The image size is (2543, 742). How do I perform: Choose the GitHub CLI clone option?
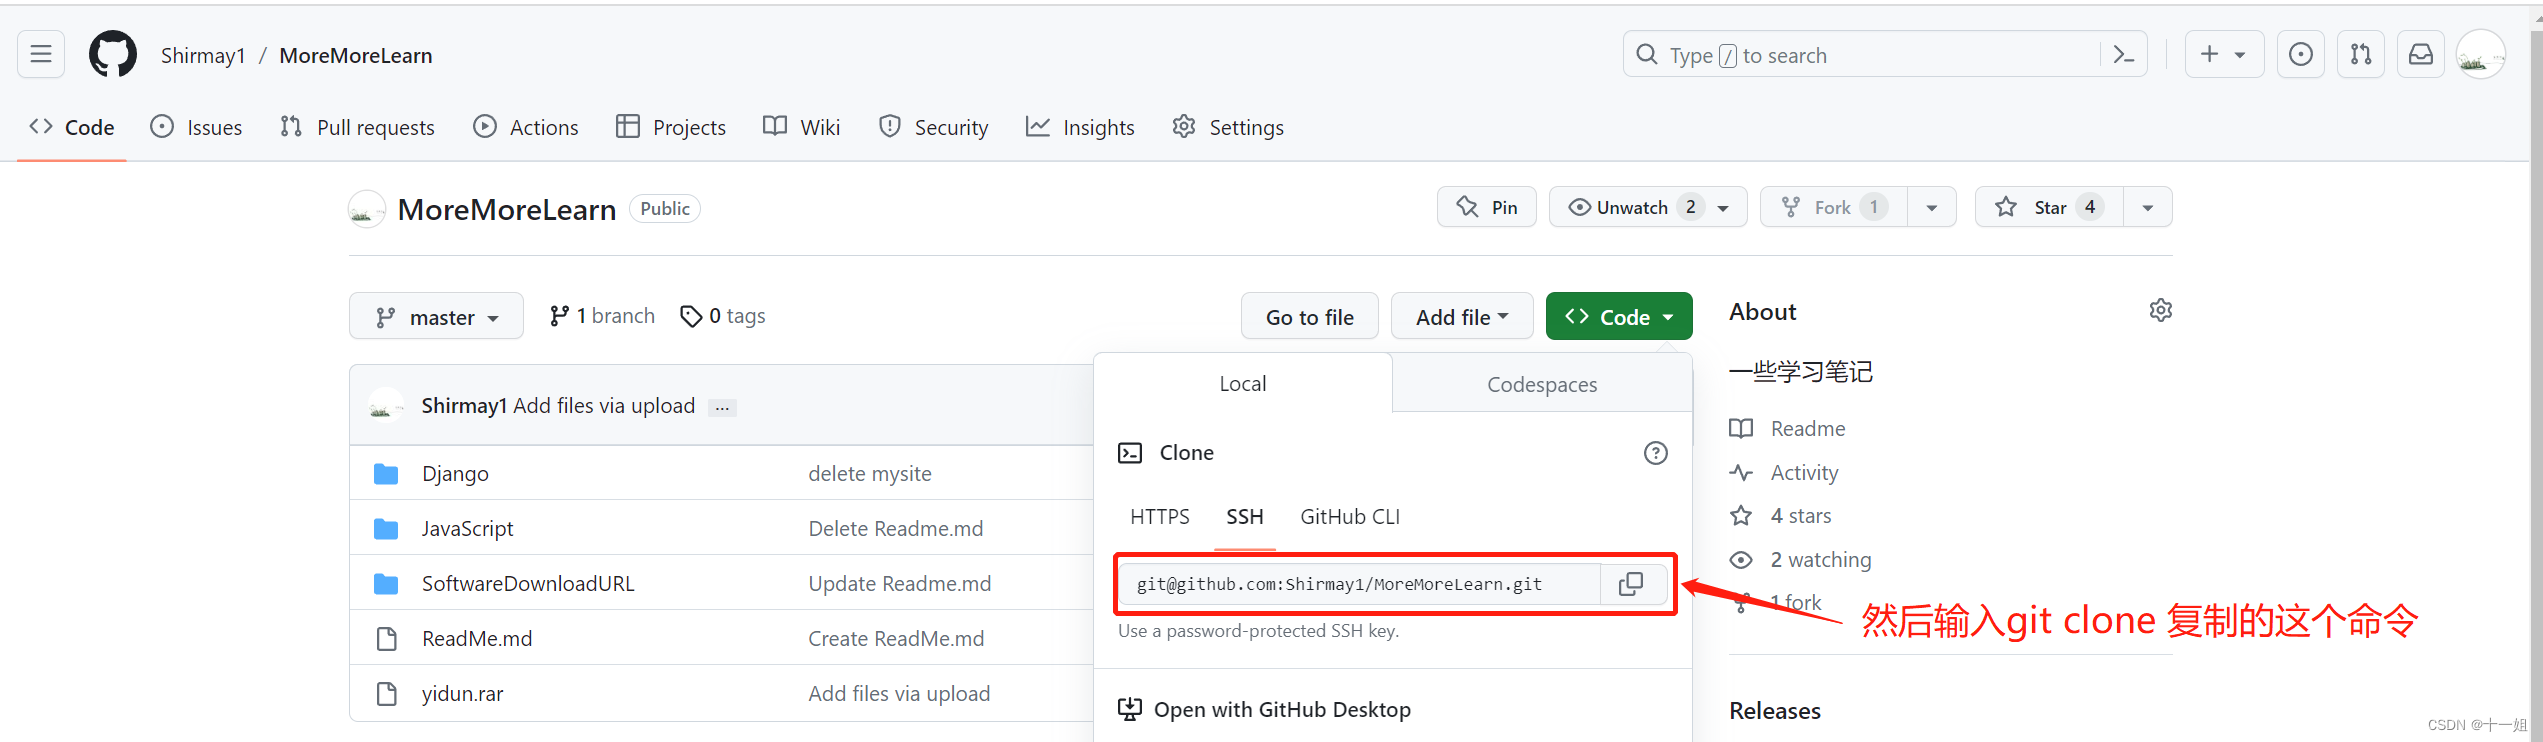click(x=1350, y=517)
